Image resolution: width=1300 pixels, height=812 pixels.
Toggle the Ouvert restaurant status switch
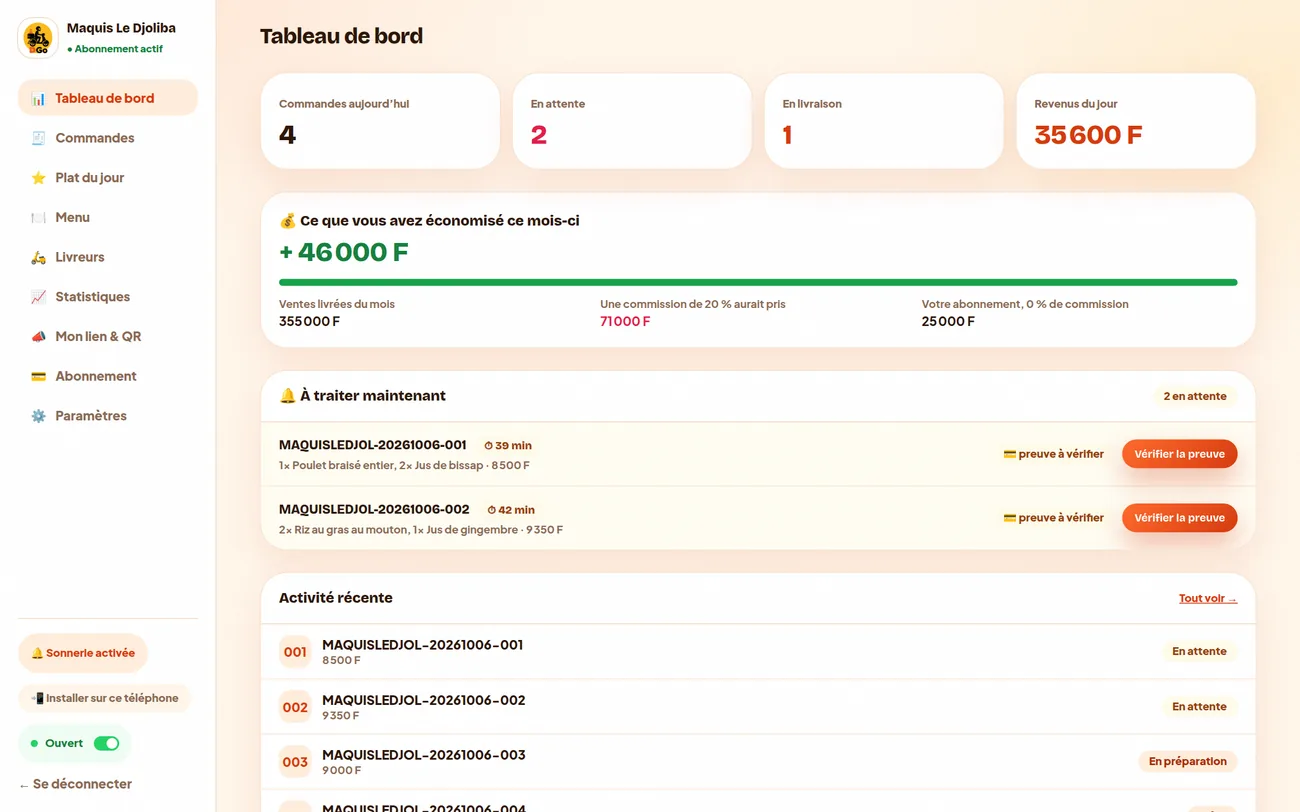[106, 743]
